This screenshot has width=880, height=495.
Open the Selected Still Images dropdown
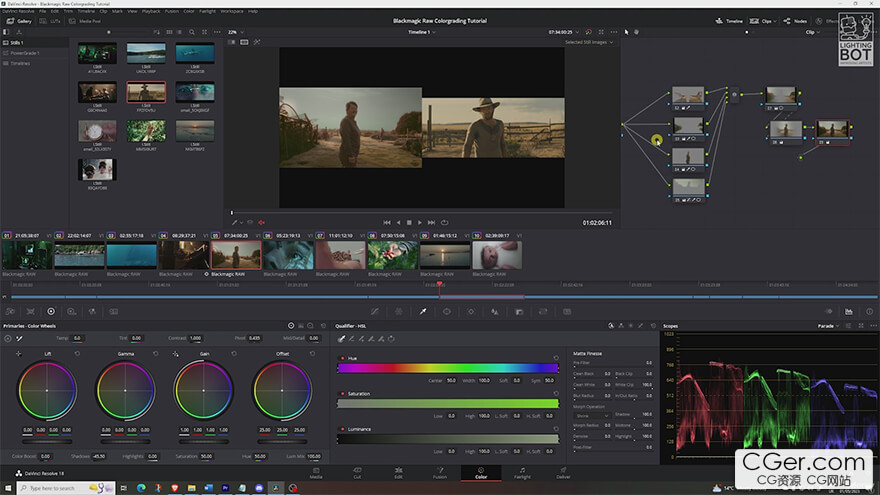[x=589, y=42]
